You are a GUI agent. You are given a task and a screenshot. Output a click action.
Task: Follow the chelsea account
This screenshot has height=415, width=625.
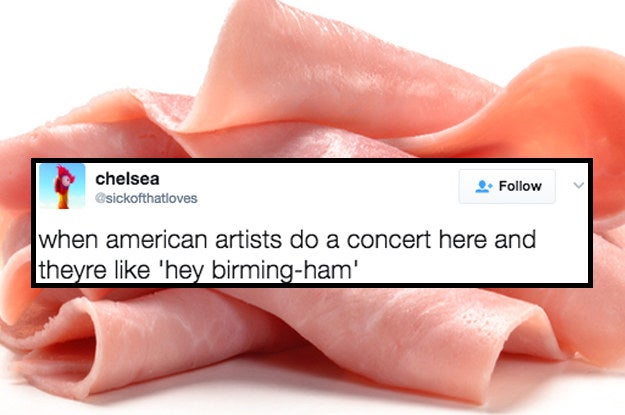(507, 186)
